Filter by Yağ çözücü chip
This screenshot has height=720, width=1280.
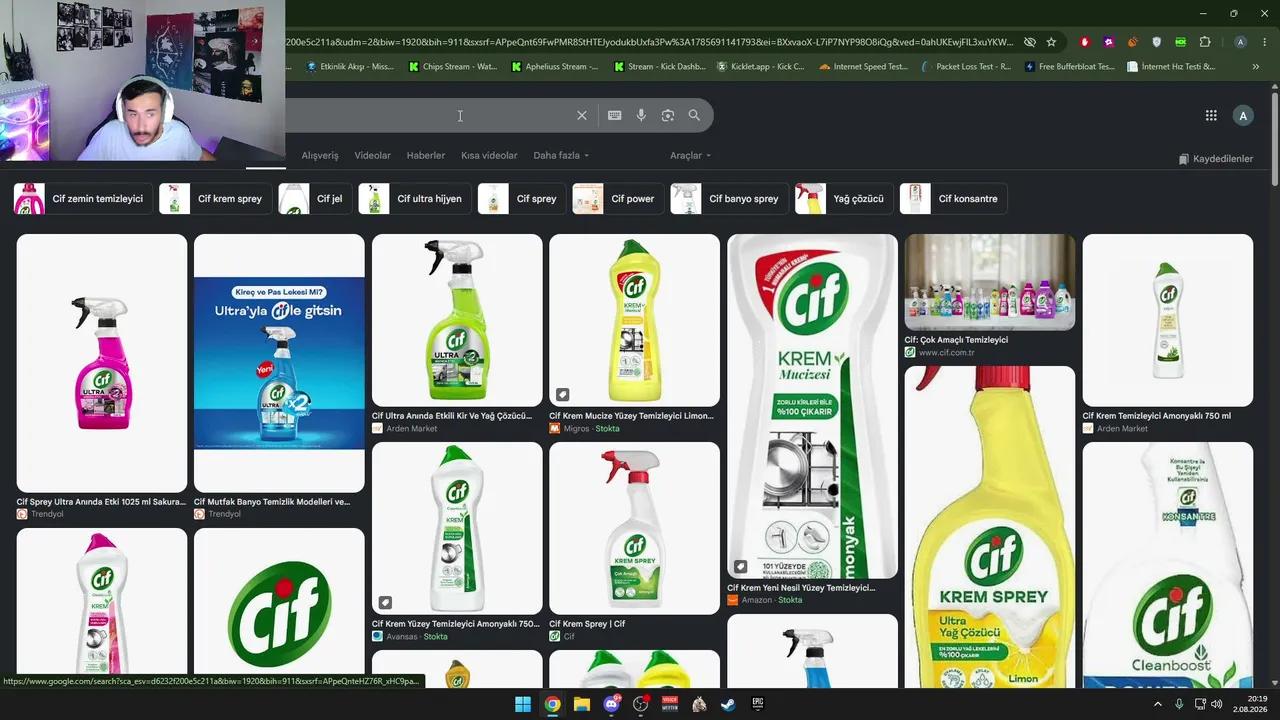844,198
